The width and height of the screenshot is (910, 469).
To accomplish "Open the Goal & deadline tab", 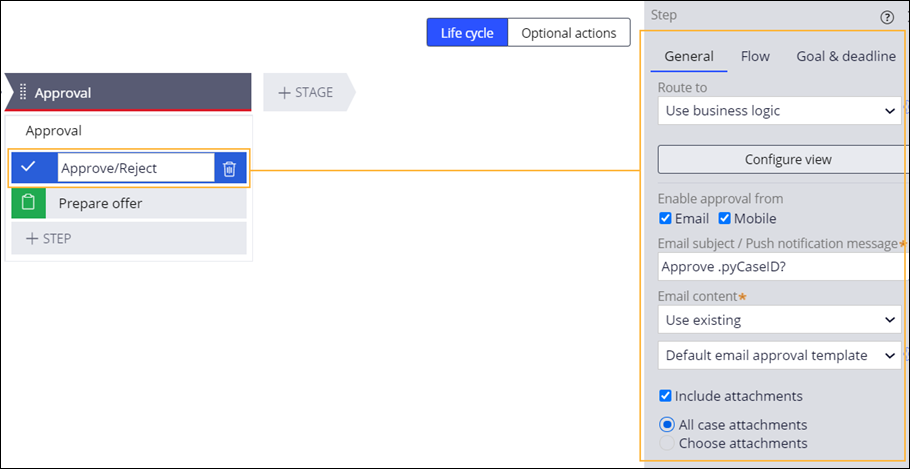I will click(846, 56).
